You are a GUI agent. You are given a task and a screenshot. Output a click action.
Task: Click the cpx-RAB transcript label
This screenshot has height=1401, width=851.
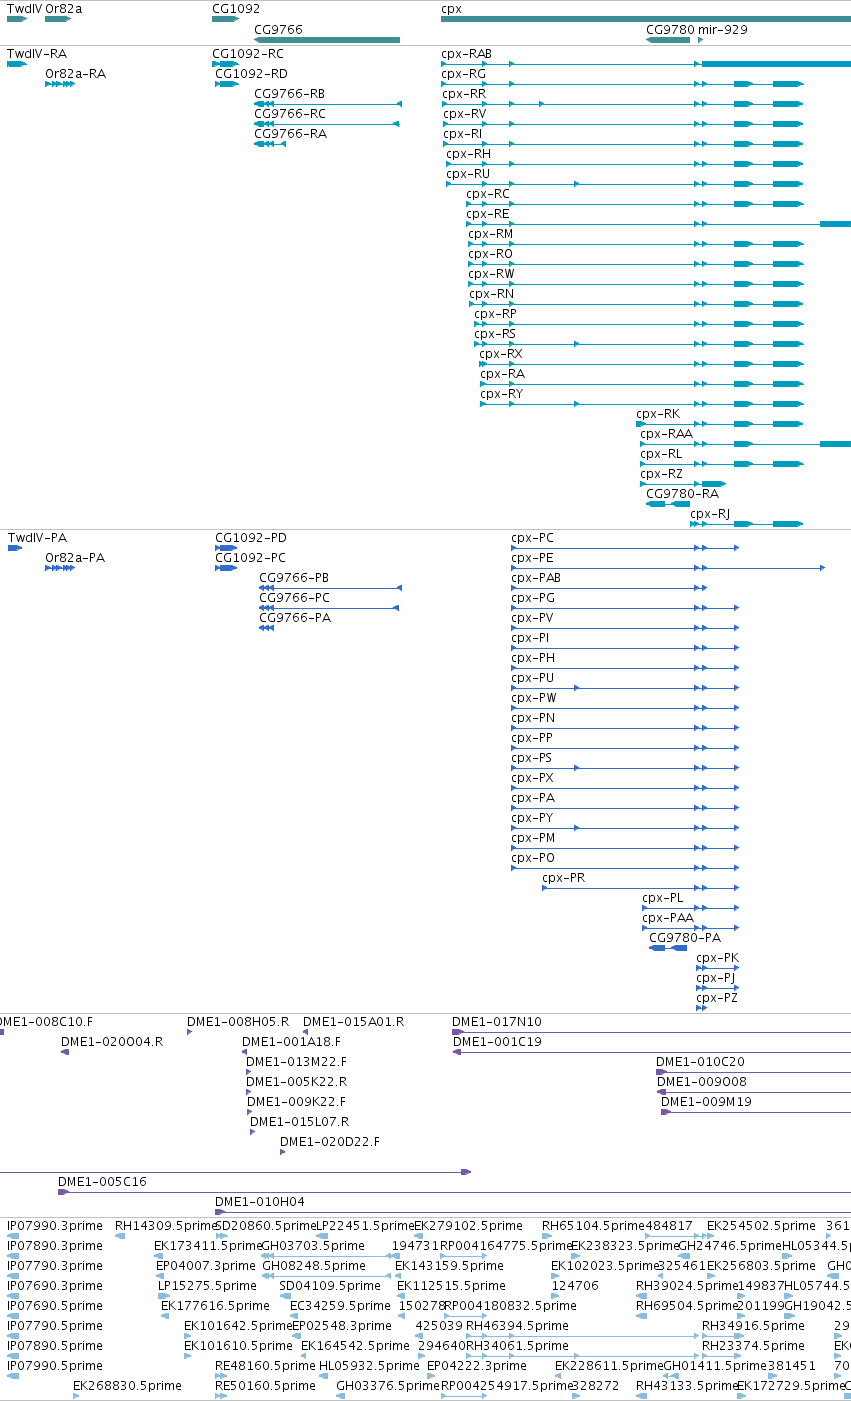coord(466,54)
